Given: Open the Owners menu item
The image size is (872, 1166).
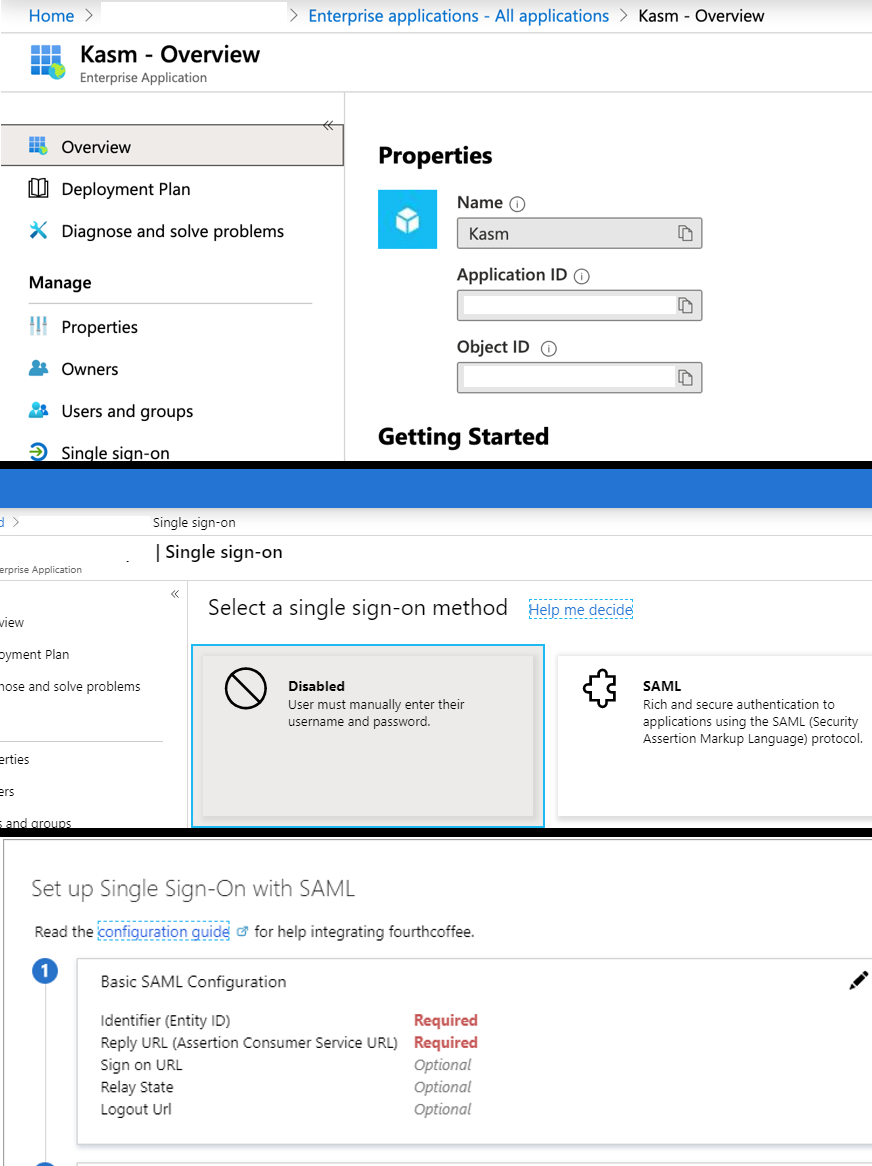Looking at the screenshot, I should click(x=89, y=369).
